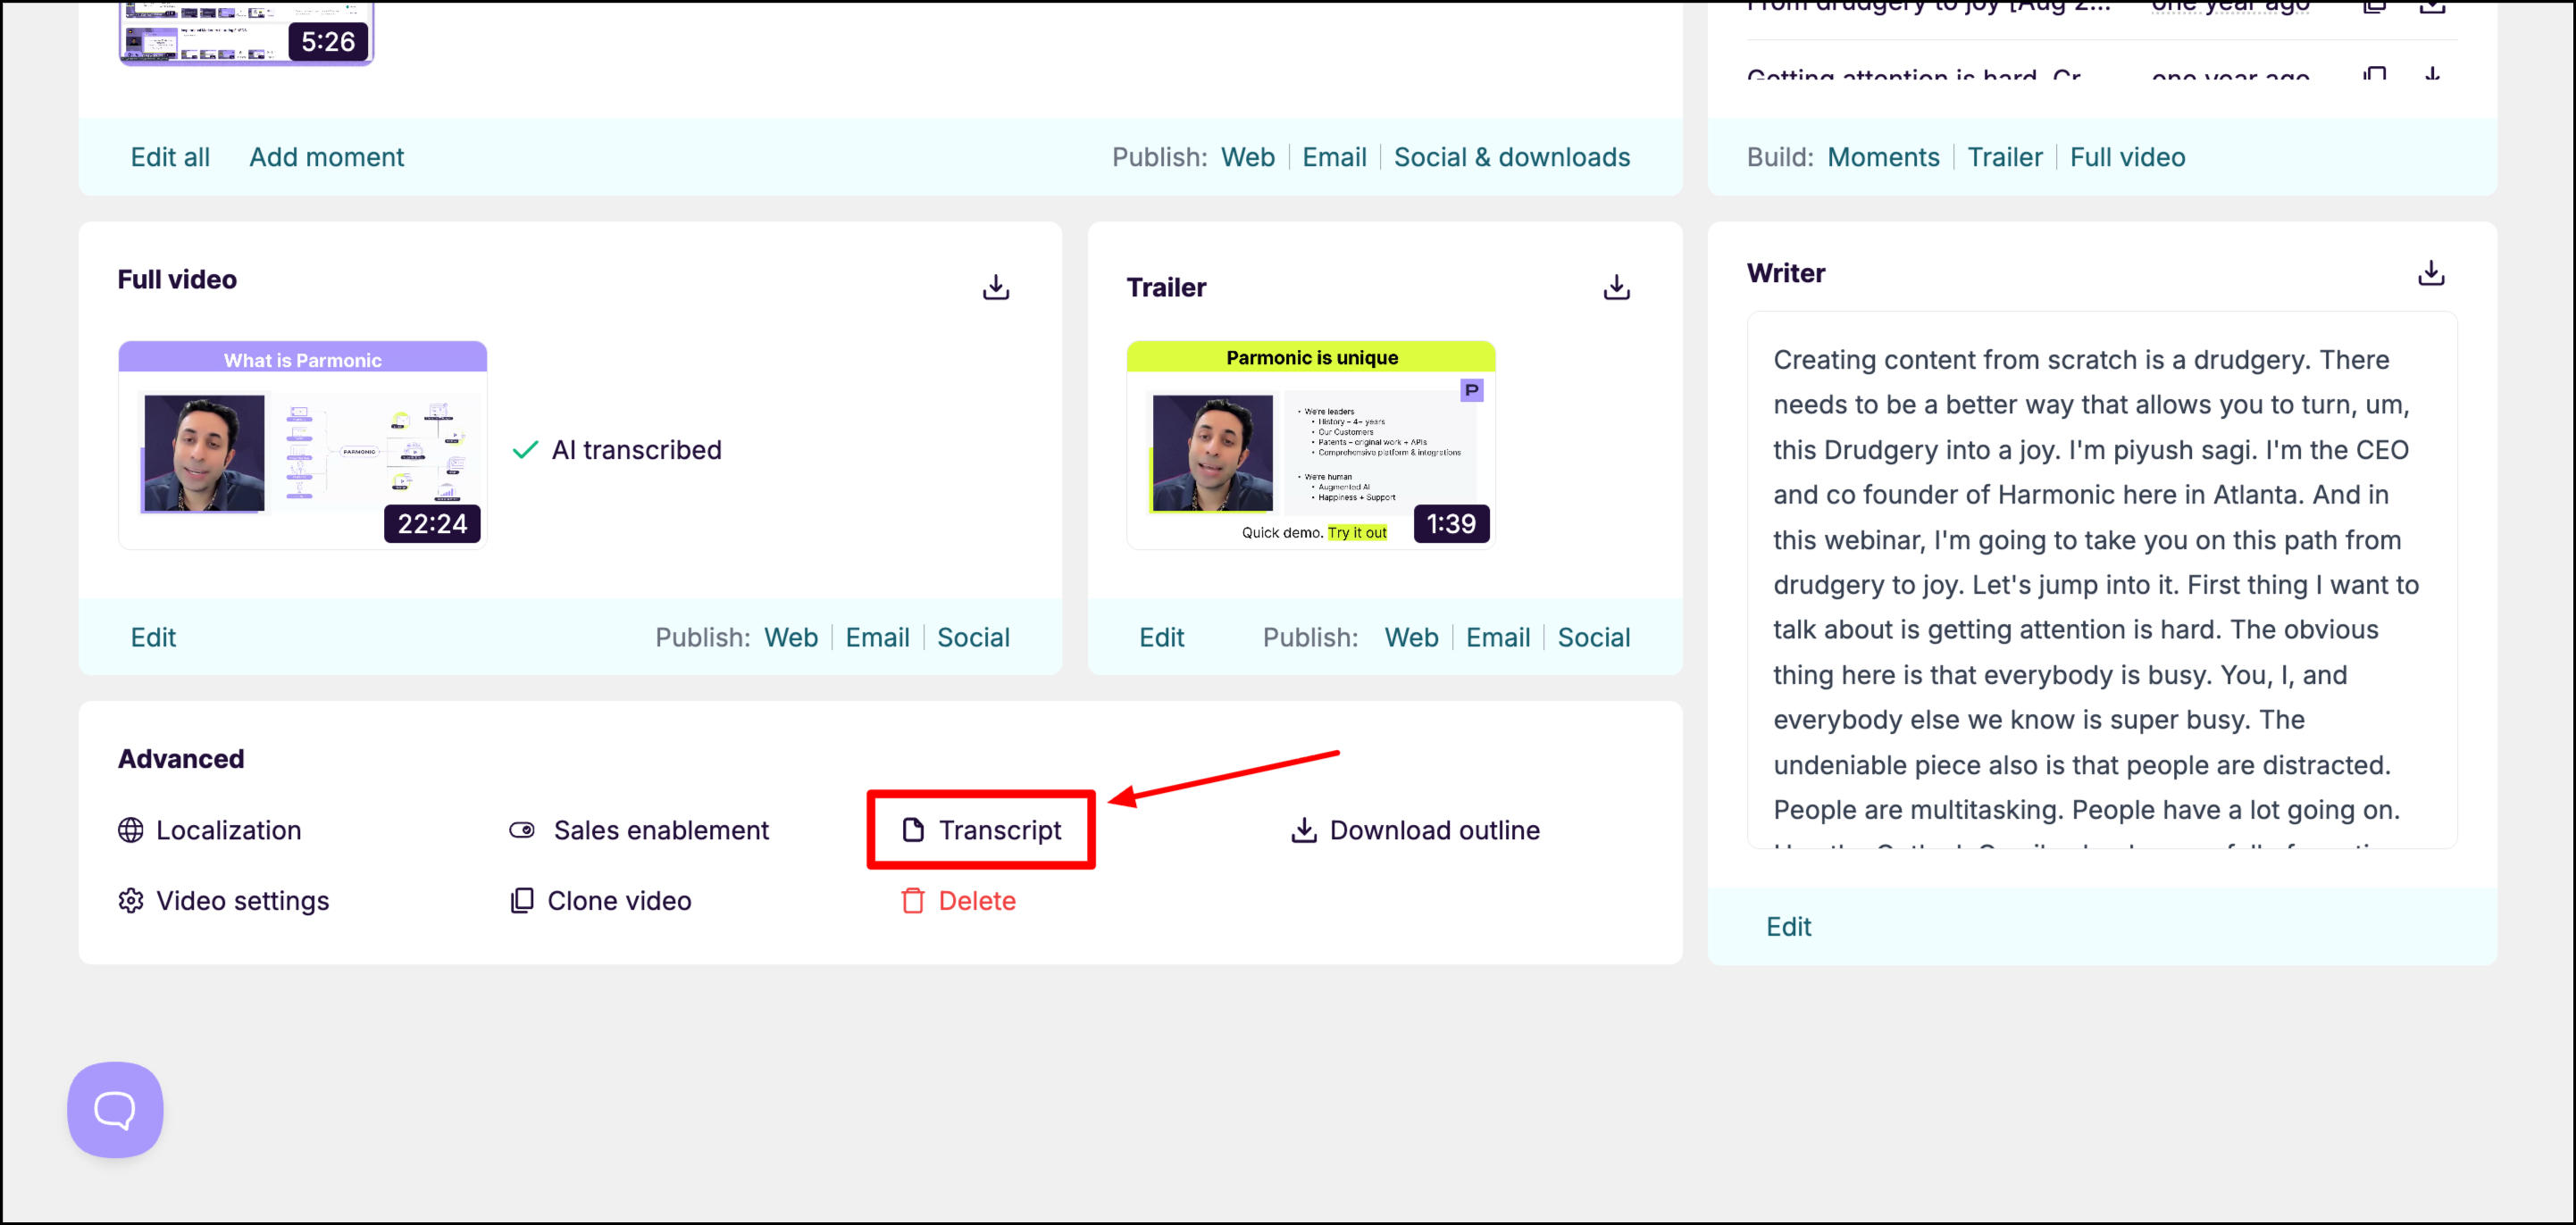
Task: Open the Full video thumbnail
Action: [302, 445]
